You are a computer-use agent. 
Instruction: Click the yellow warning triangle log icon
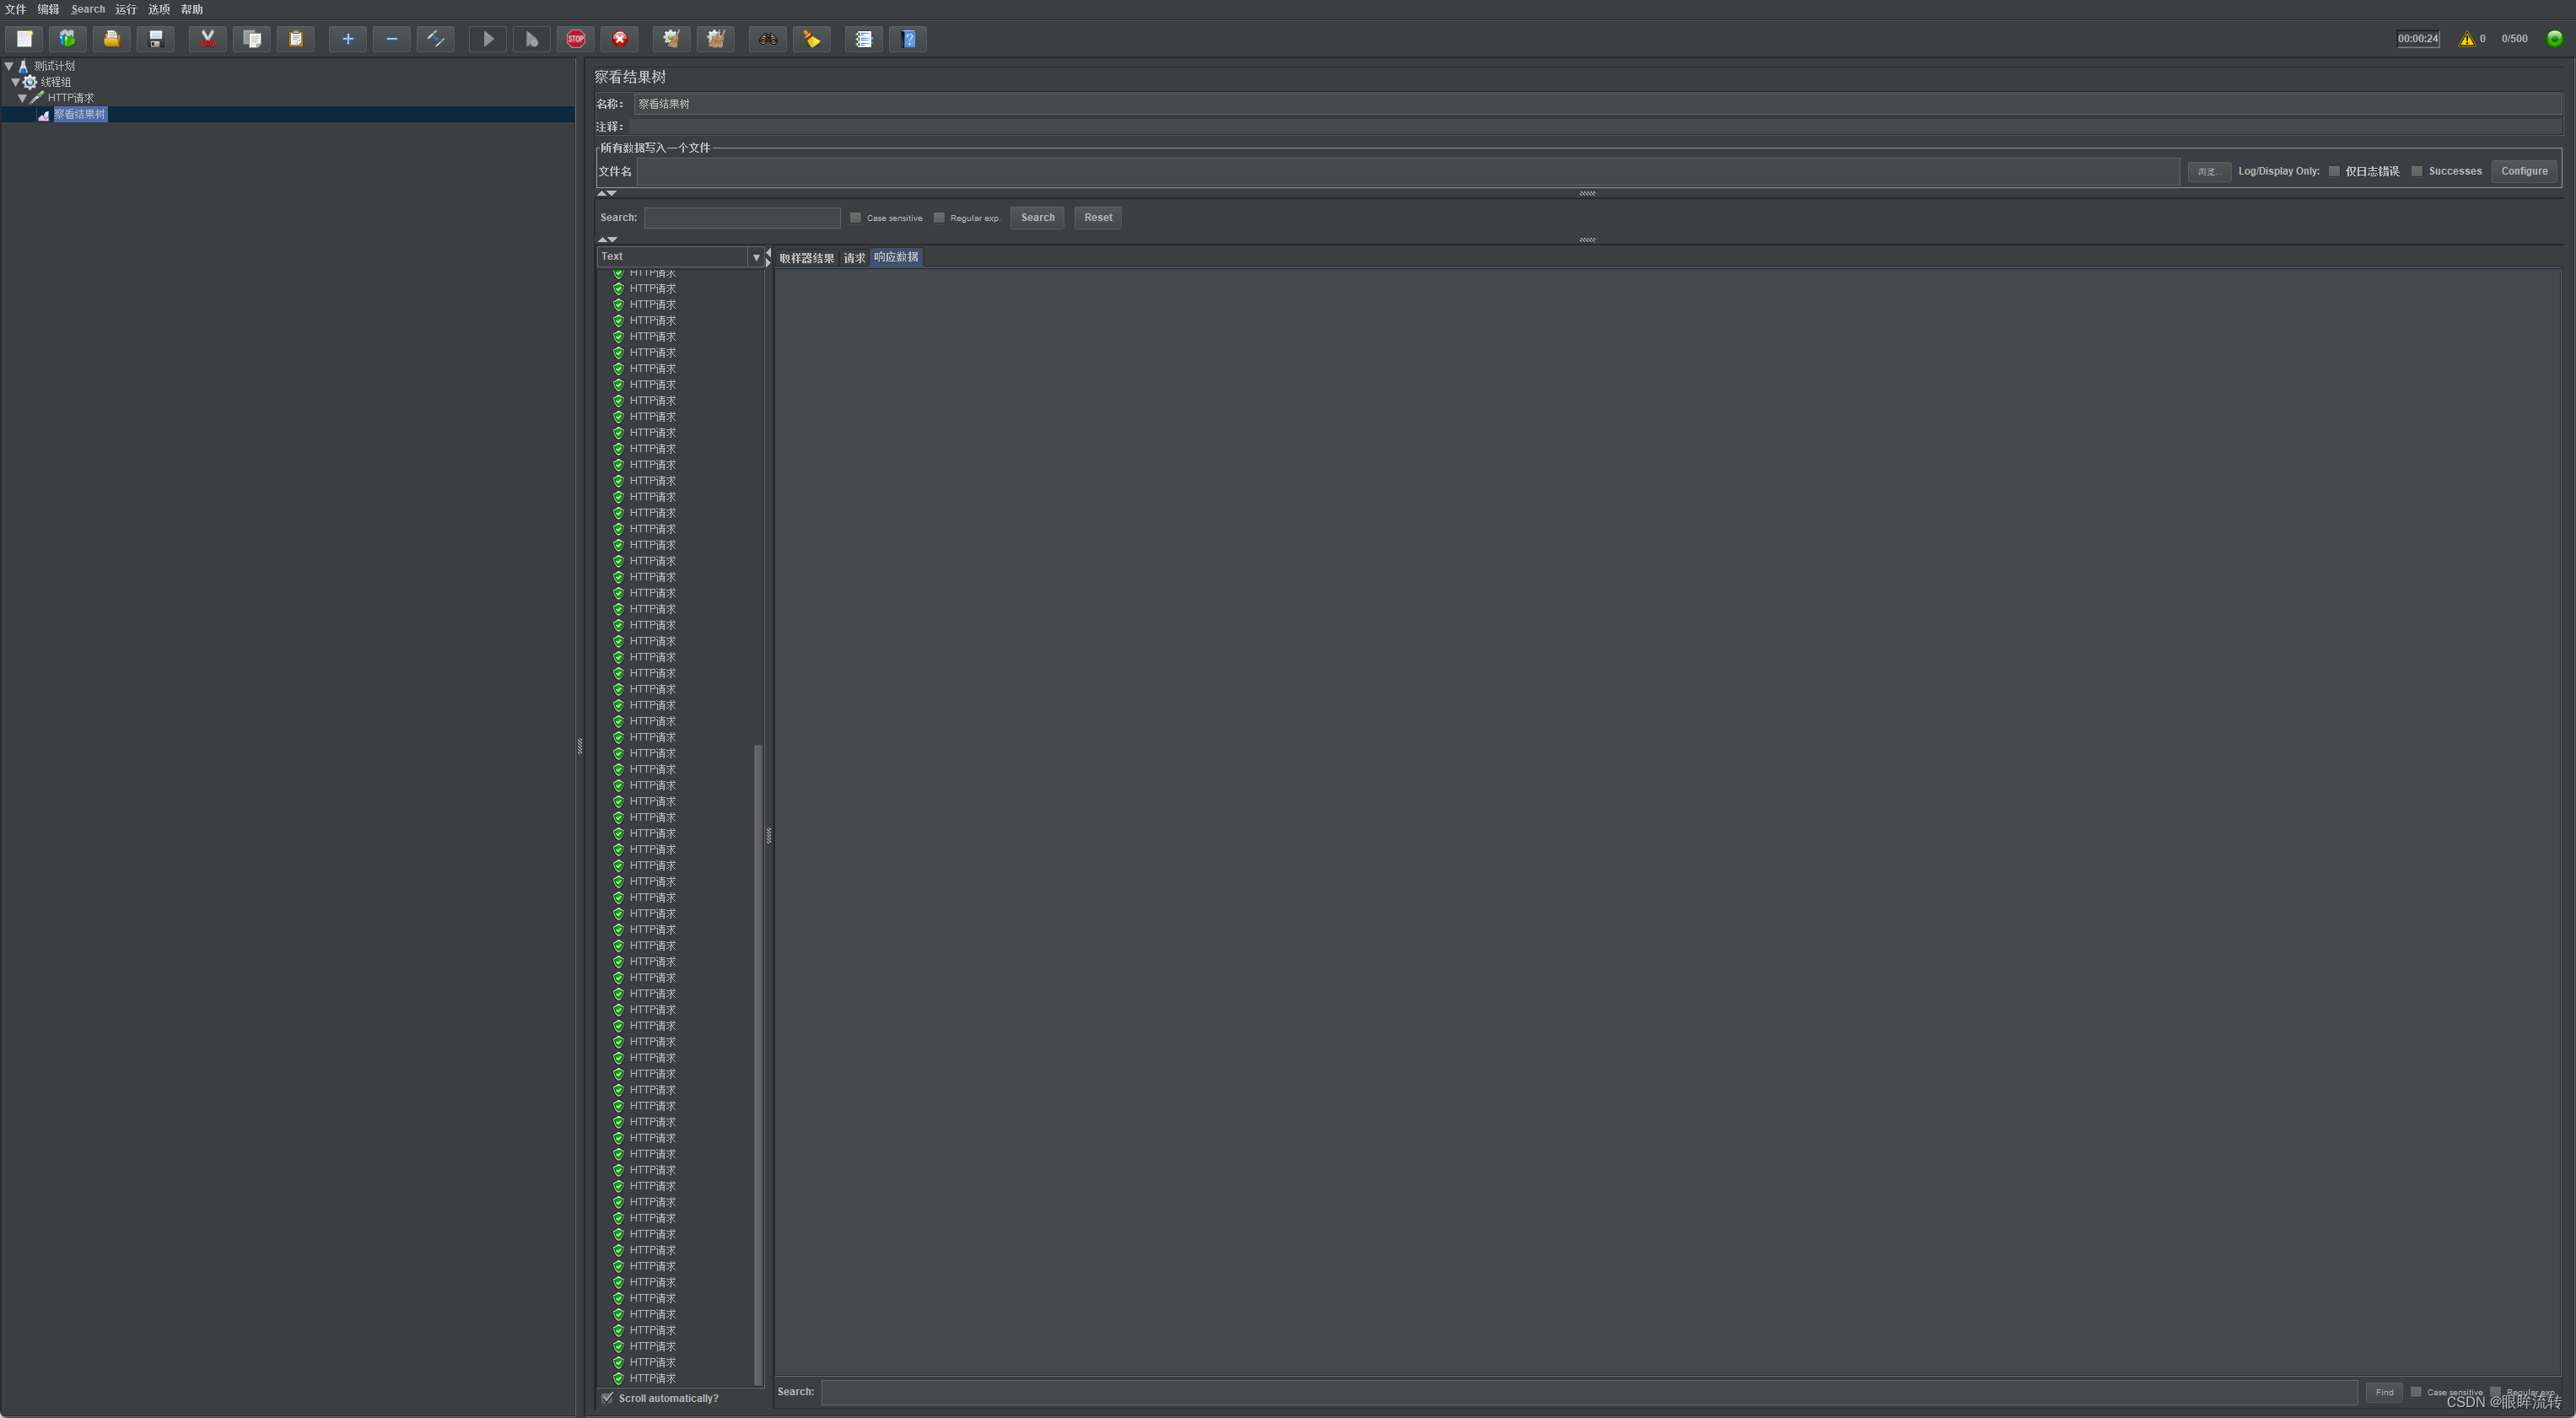point(2467,39)
